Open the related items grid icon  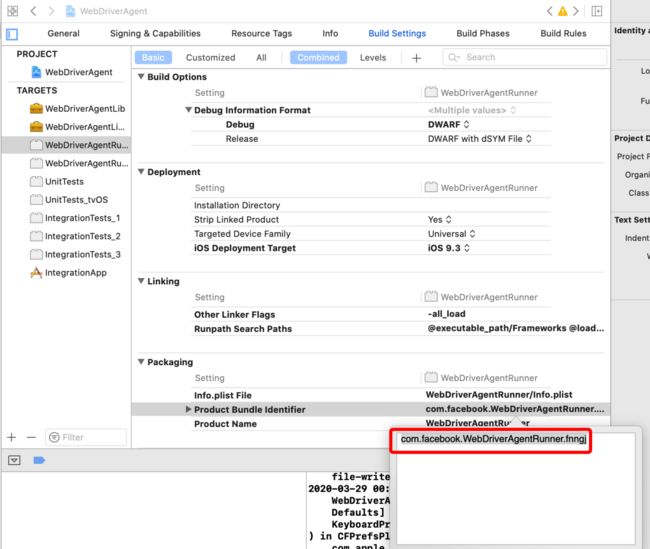click(13, 11)
